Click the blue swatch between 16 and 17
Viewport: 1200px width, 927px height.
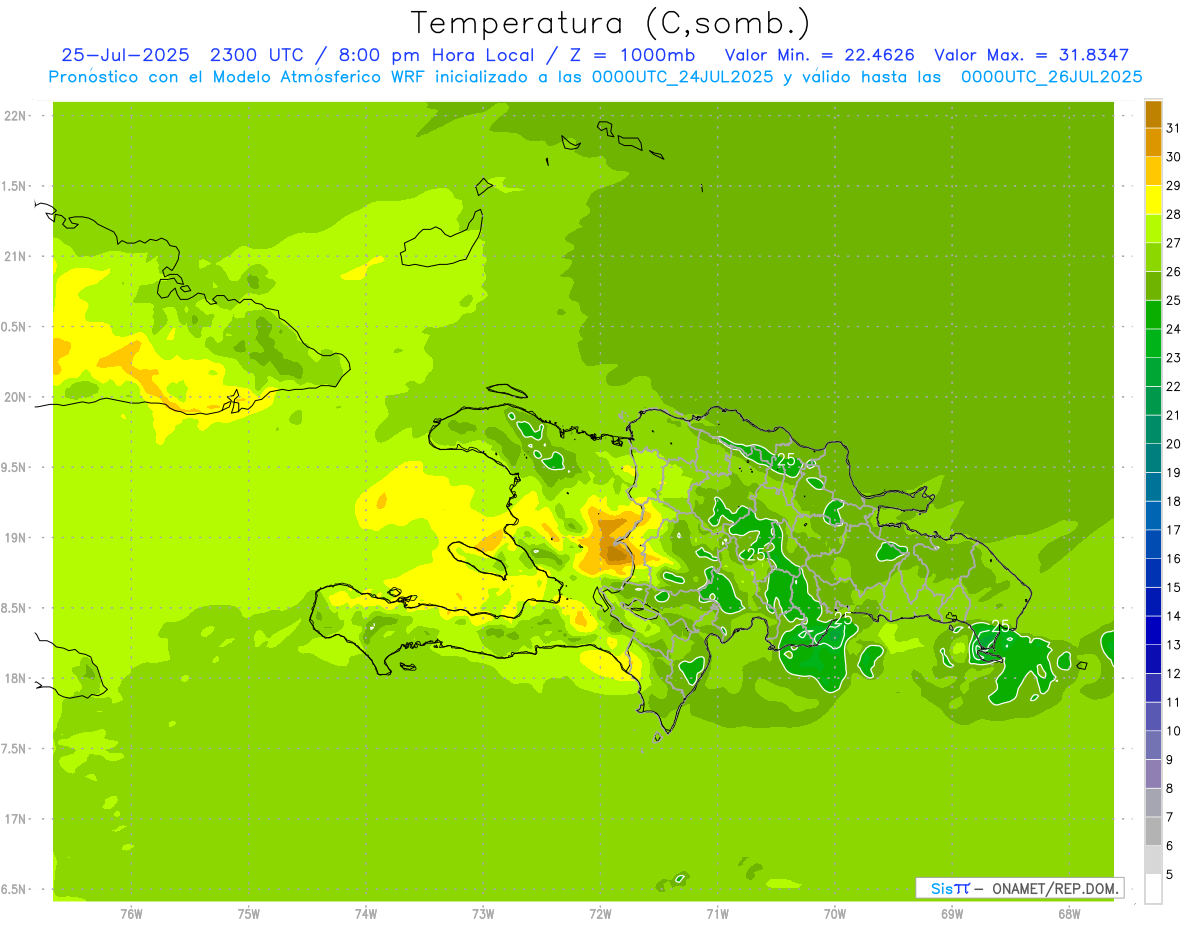pos(1153,545)
